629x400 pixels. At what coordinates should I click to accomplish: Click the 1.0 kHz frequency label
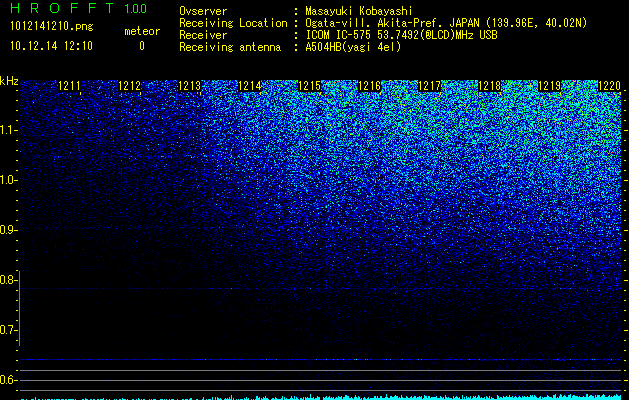pyautogui.click(x=8, y=180)
